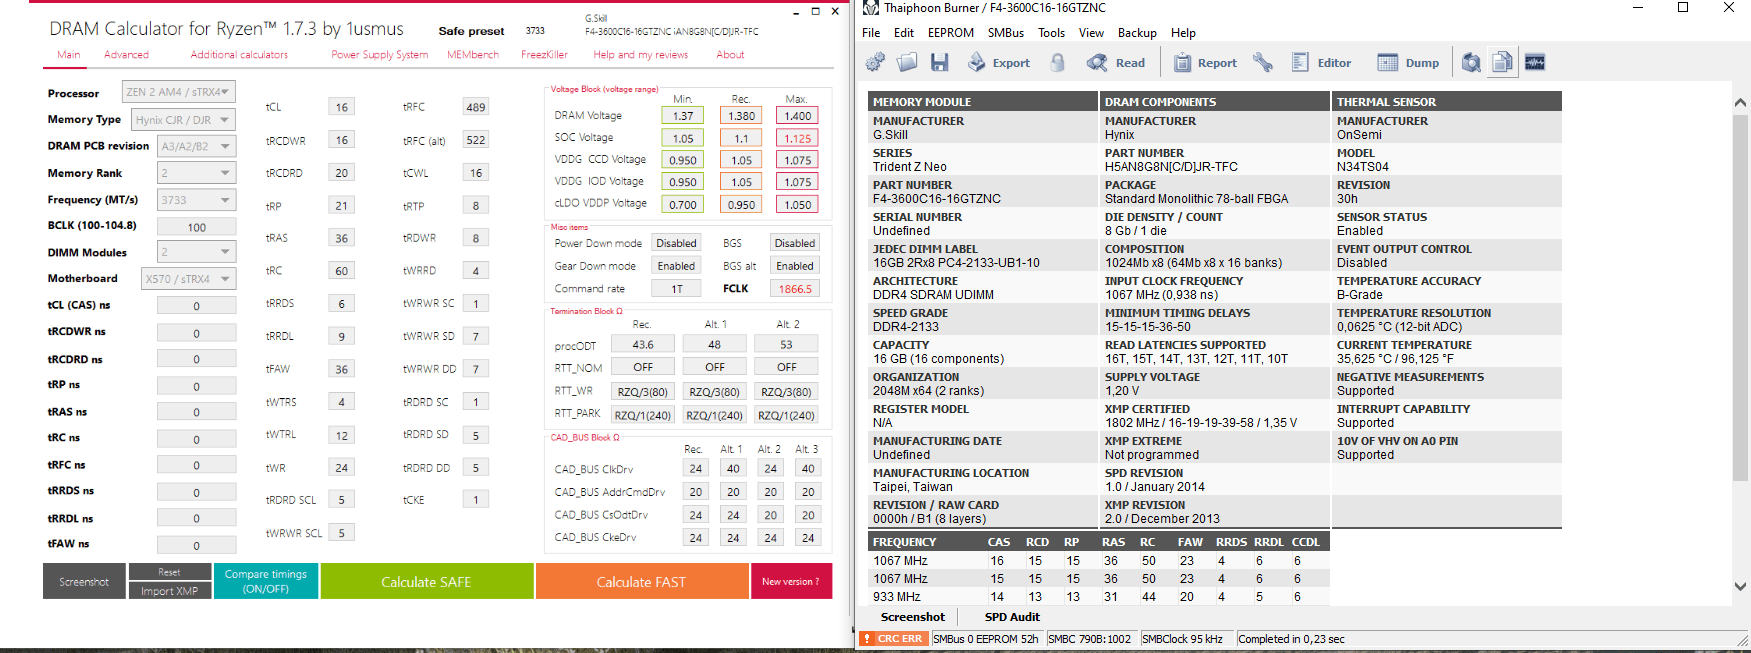Expand the Processor dropdown showing ZEN 2 AM4
Screen dimensions: 1751x653
click(179, 92)
